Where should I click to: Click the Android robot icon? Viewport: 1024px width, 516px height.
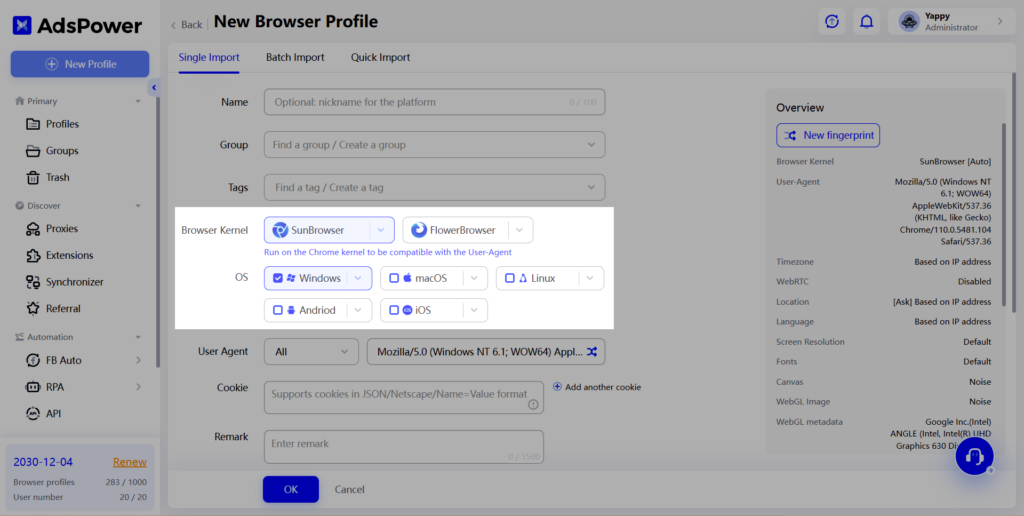tap(291, 310)
